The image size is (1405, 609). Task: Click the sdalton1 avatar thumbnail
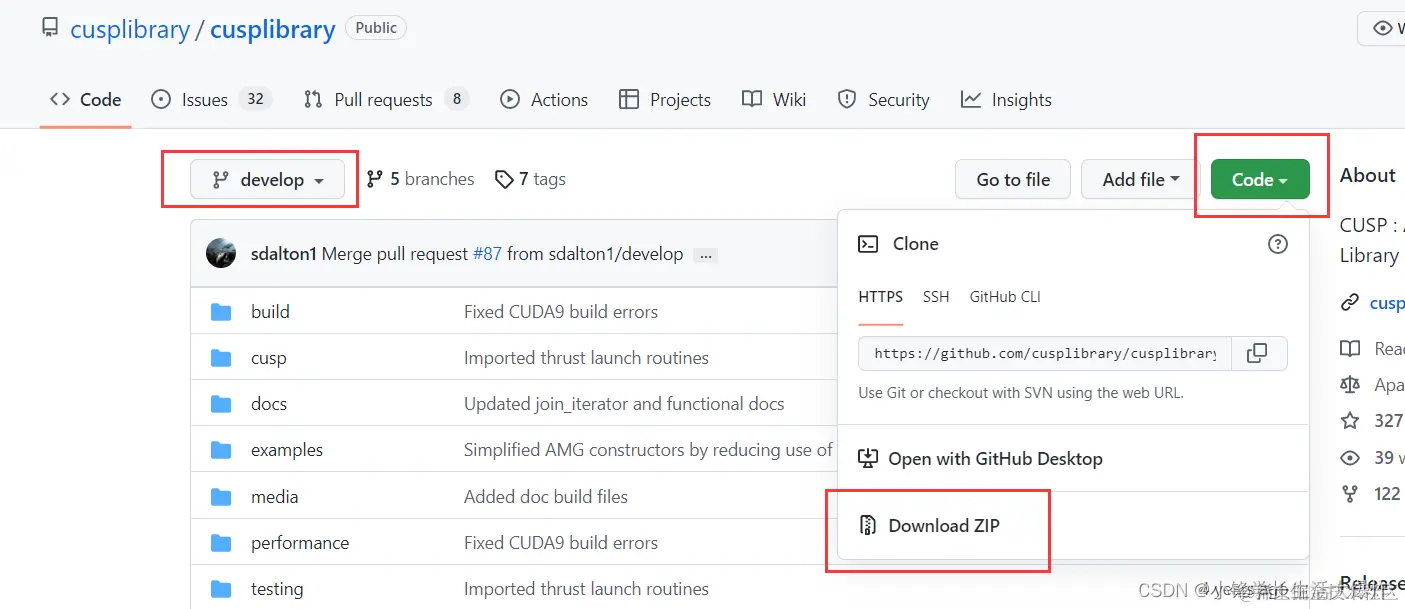(x=221, y=253)
